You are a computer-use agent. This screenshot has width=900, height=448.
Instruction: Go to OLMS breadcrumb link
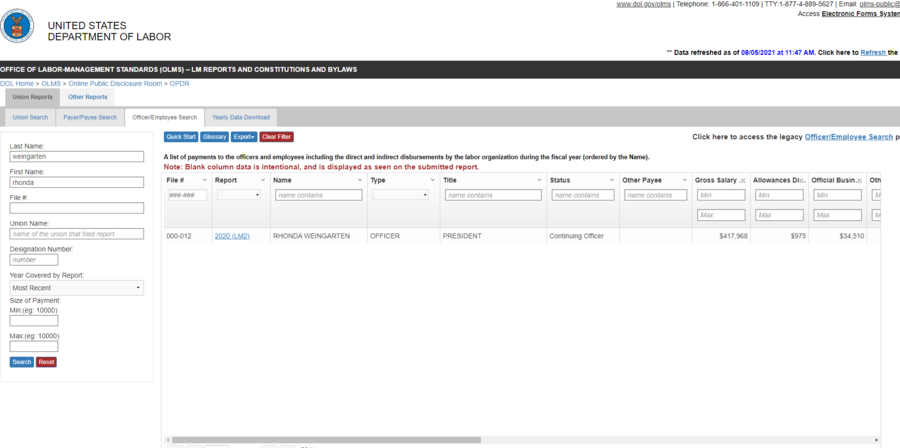click(51, 84)
